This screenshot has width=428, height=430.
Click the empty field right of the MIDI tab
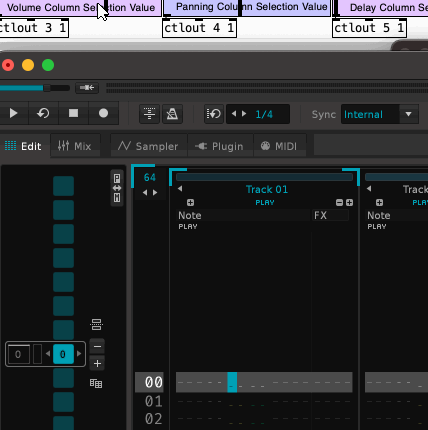371,145
